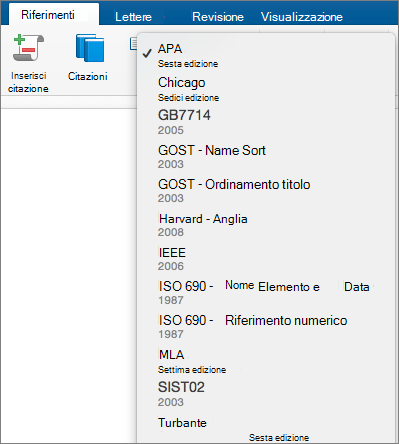Click the Inserisci citazione icon
This screenshot has height=444, width=399.
pos(28,48)
